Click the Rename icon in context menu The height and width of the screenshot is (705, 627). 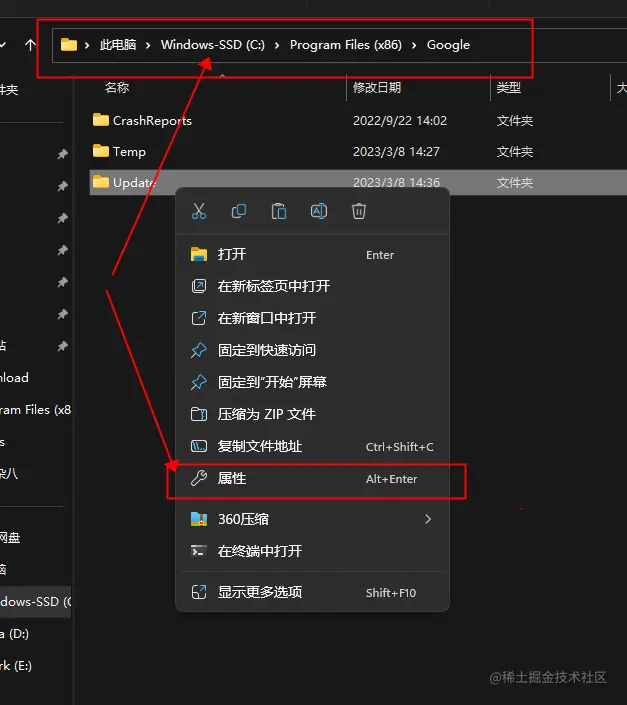pos(319,211)
